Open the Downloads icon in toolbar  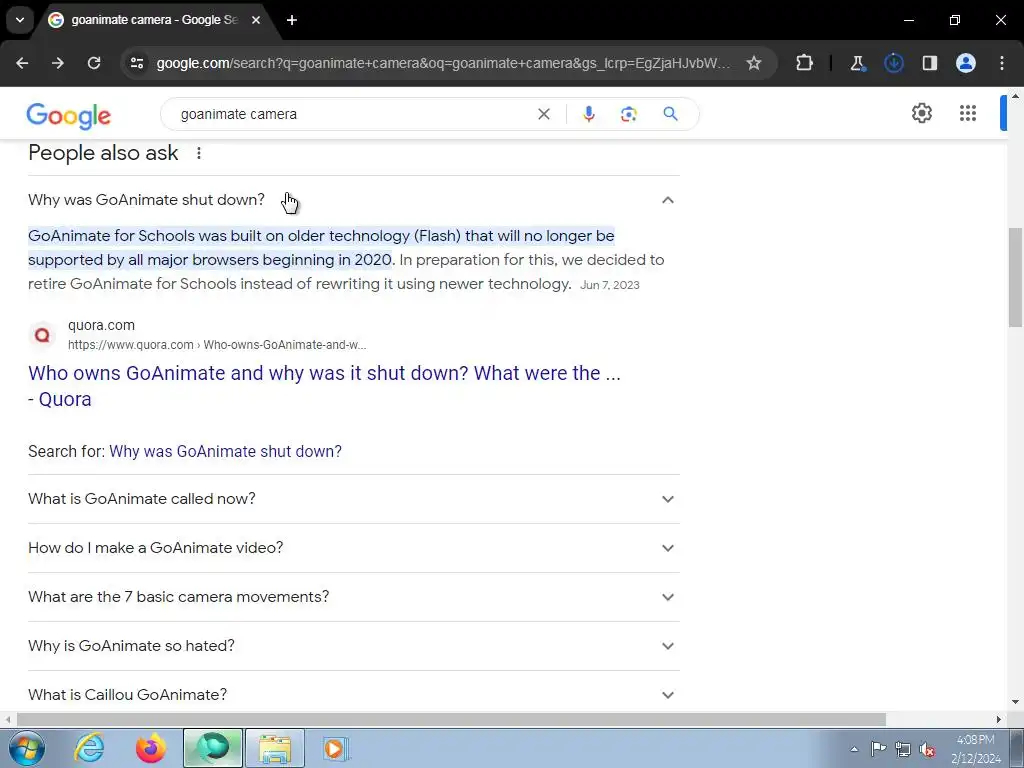[x=893, y=63]
